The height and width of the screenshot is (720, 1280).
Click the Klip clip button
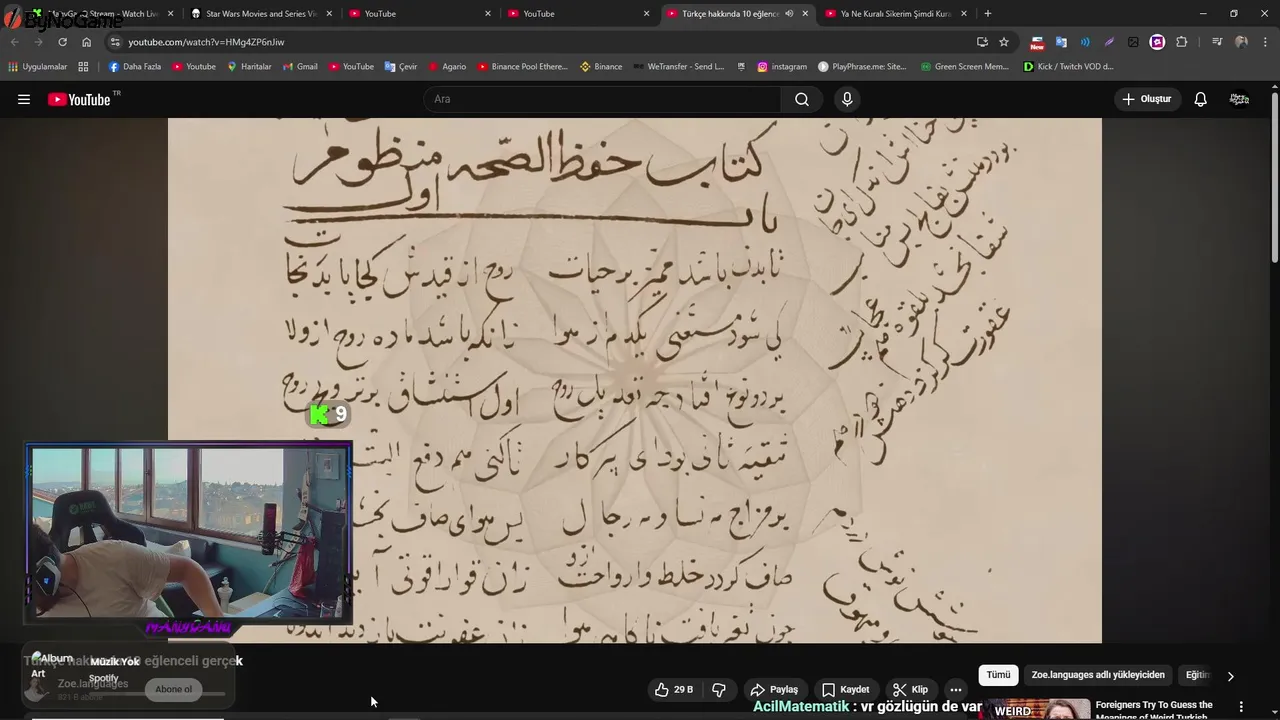(910, 689)
